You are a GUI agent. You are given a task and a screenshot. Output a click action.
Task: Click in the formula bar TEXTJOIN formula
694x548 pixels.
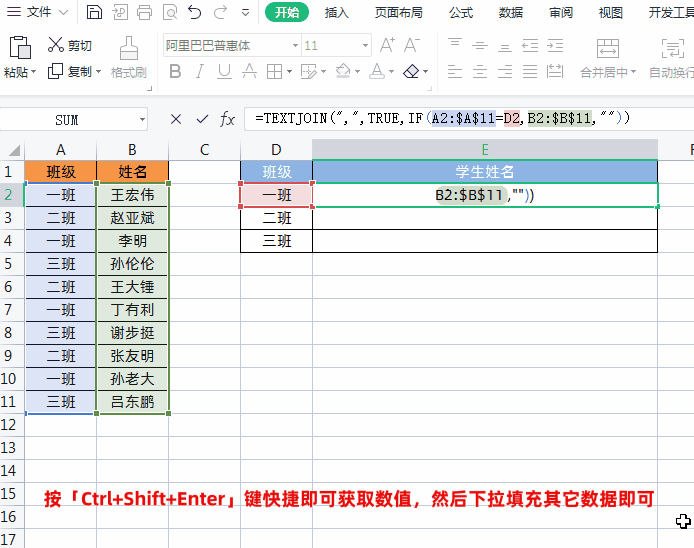click(443, 118)
